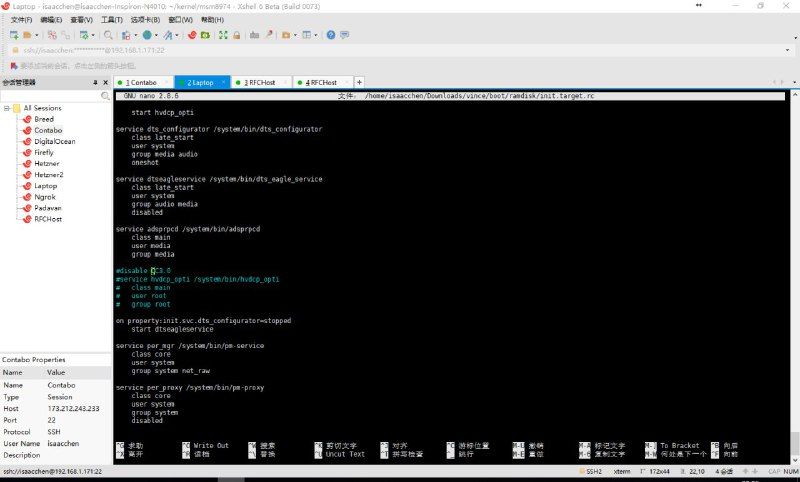The image size is (800, 482).
Task: Click the Host value 173.212.243.233
Action: click(x=73, y=409)
